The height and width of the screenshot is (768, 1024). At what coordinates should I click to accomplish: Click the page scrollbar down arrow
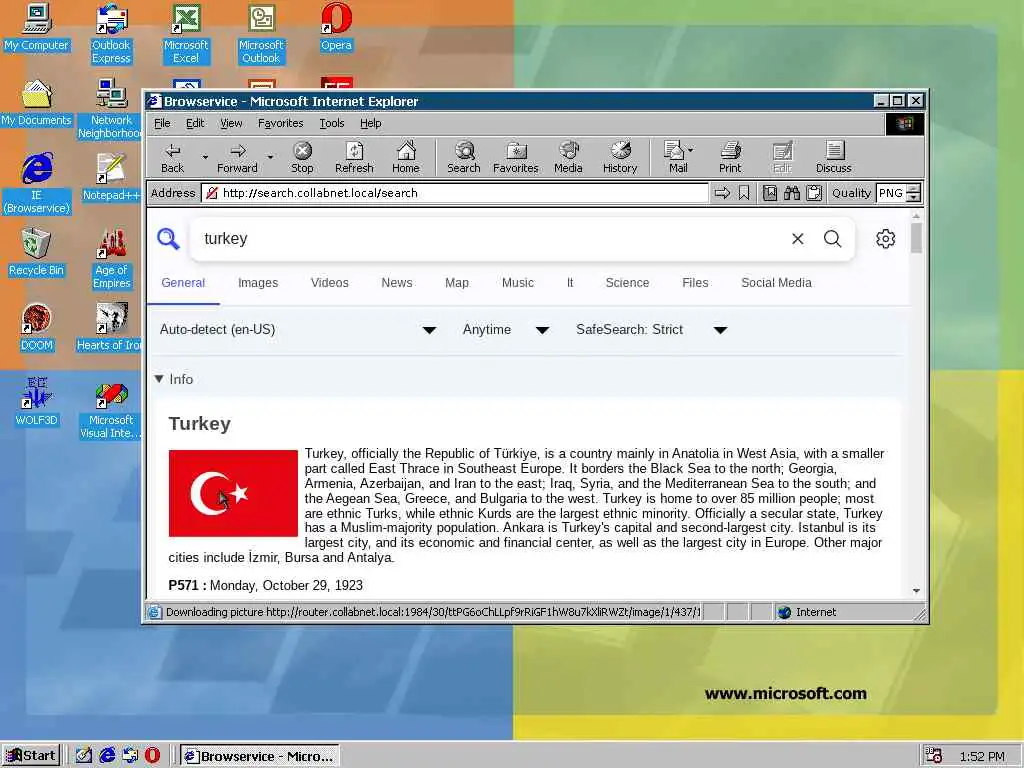(x=916, y=590)
